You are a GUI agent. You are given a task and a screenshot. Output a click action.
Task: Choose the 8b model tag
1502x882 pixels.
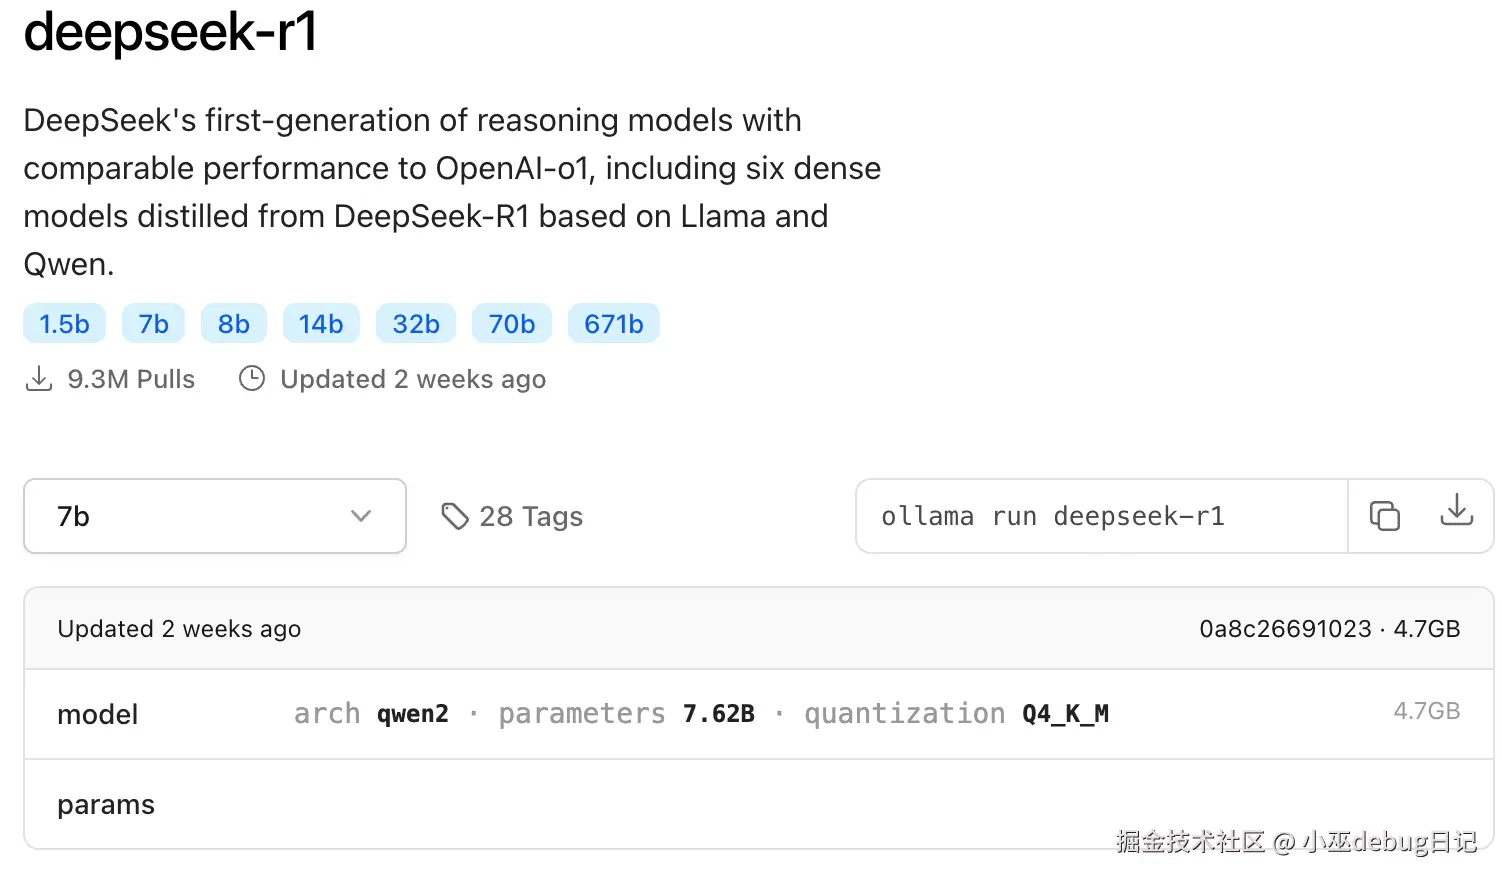point(234,324)
